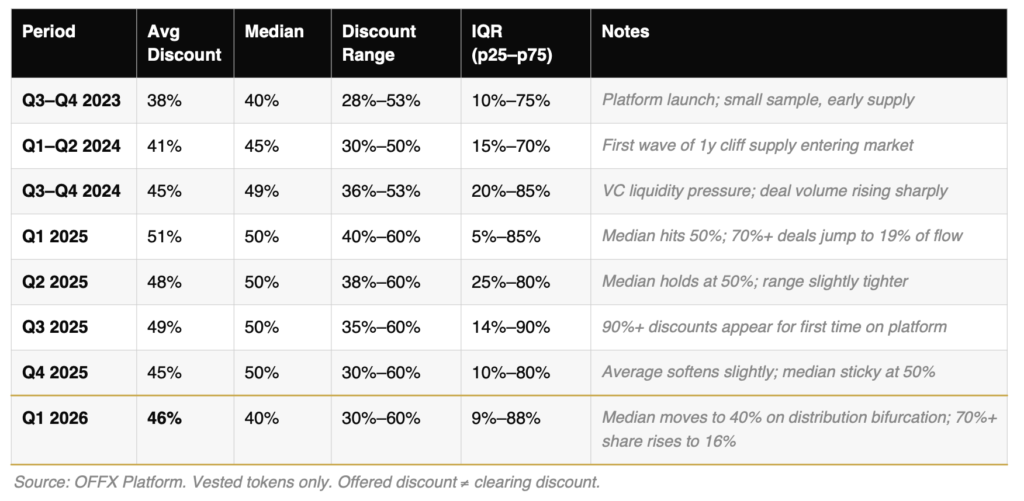
Task: Select the Q4 2025 period cell
Action: [x=55, y=372]
